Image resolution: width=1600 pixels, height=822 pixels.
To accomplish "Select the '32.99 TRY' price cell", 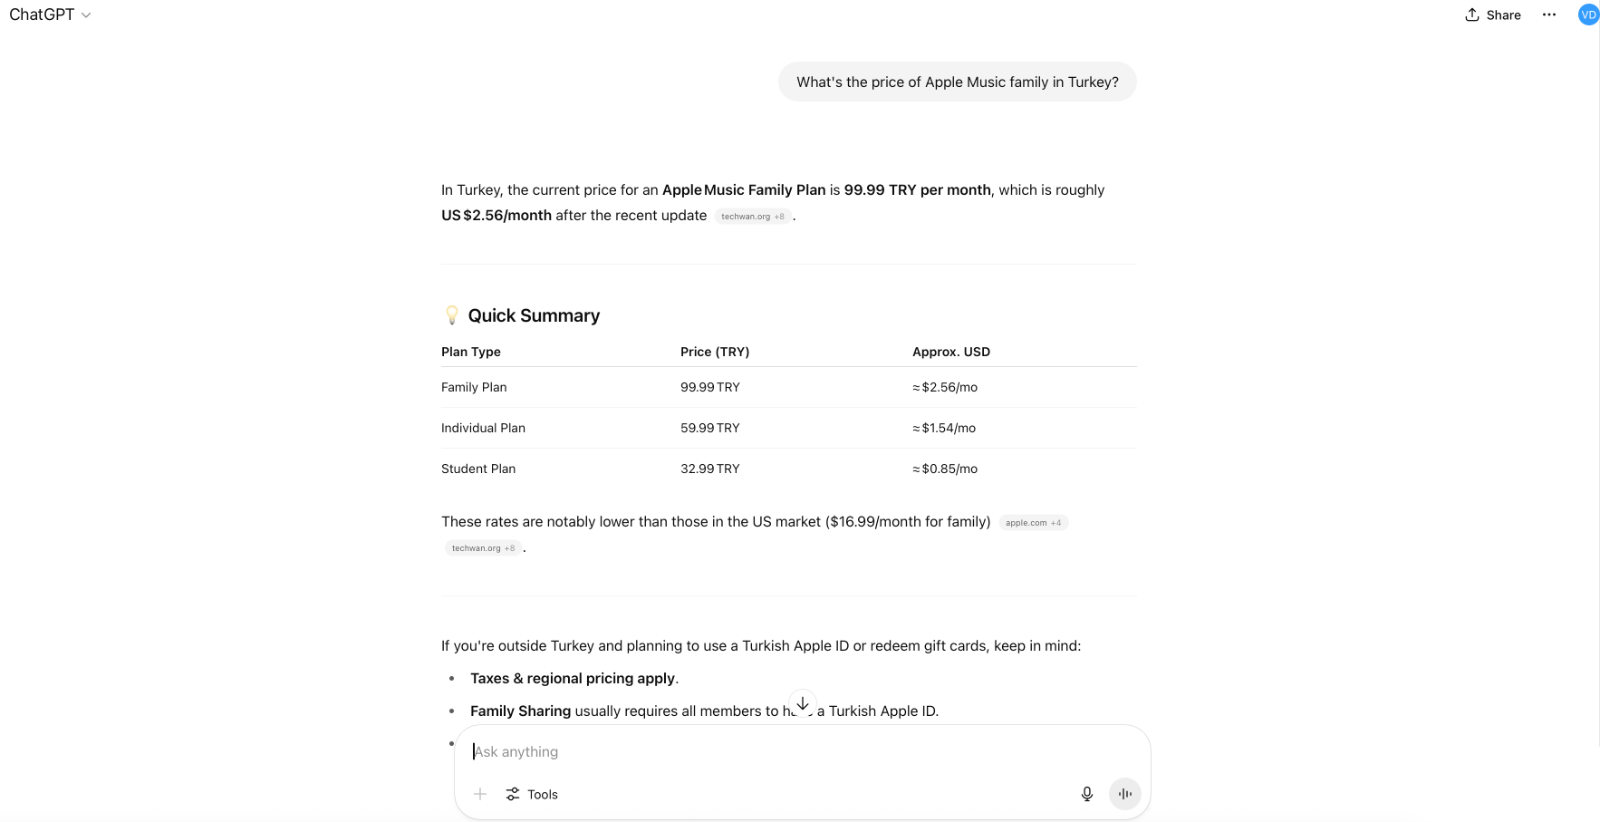I will coord(710,469).
